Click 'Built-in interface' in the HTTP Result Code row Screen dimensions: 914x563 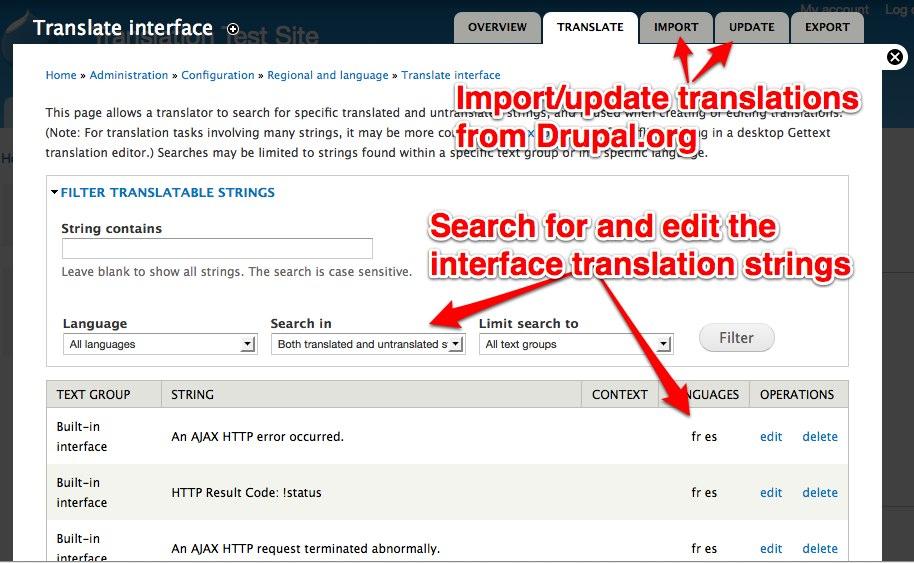[82, 492]
